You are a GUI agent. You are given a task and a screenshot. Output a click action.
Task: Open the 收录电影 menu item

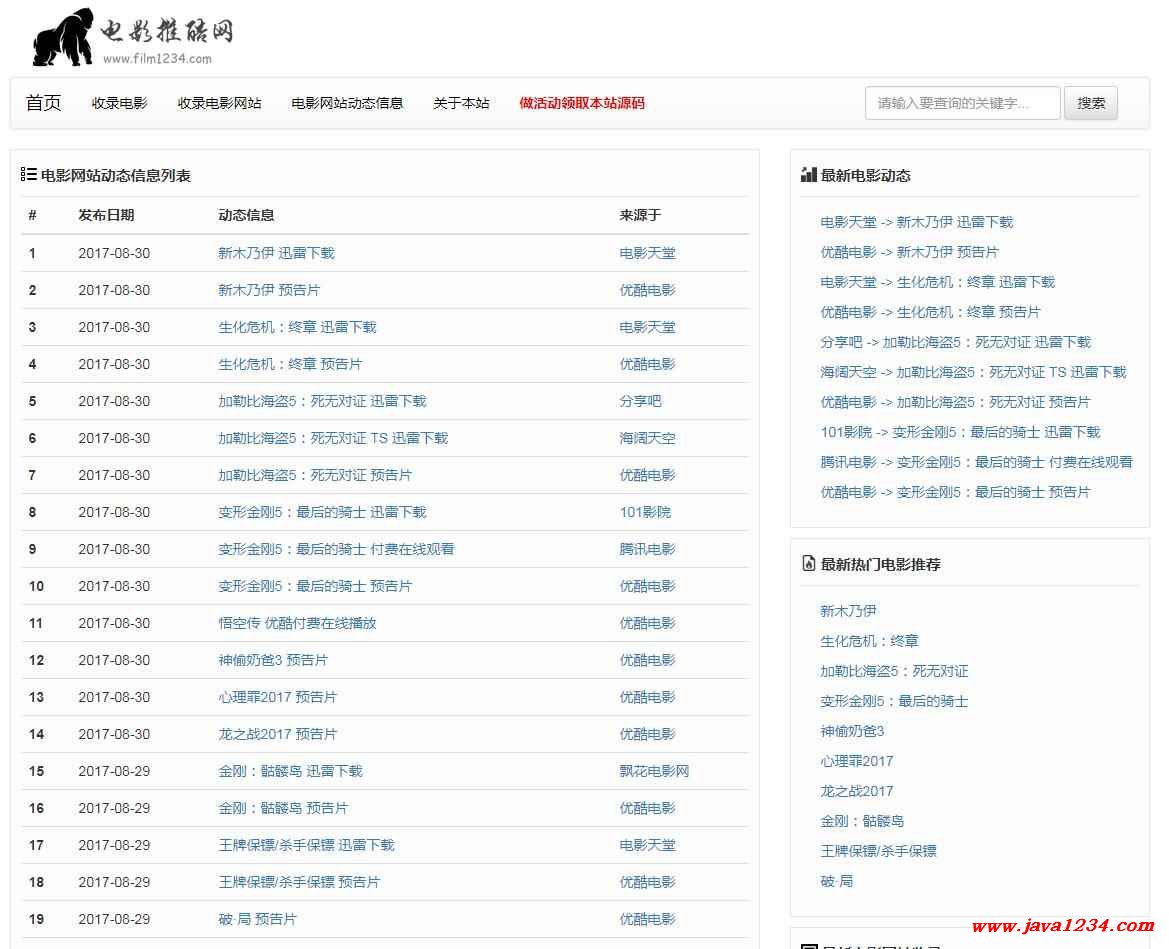(119, 103)
